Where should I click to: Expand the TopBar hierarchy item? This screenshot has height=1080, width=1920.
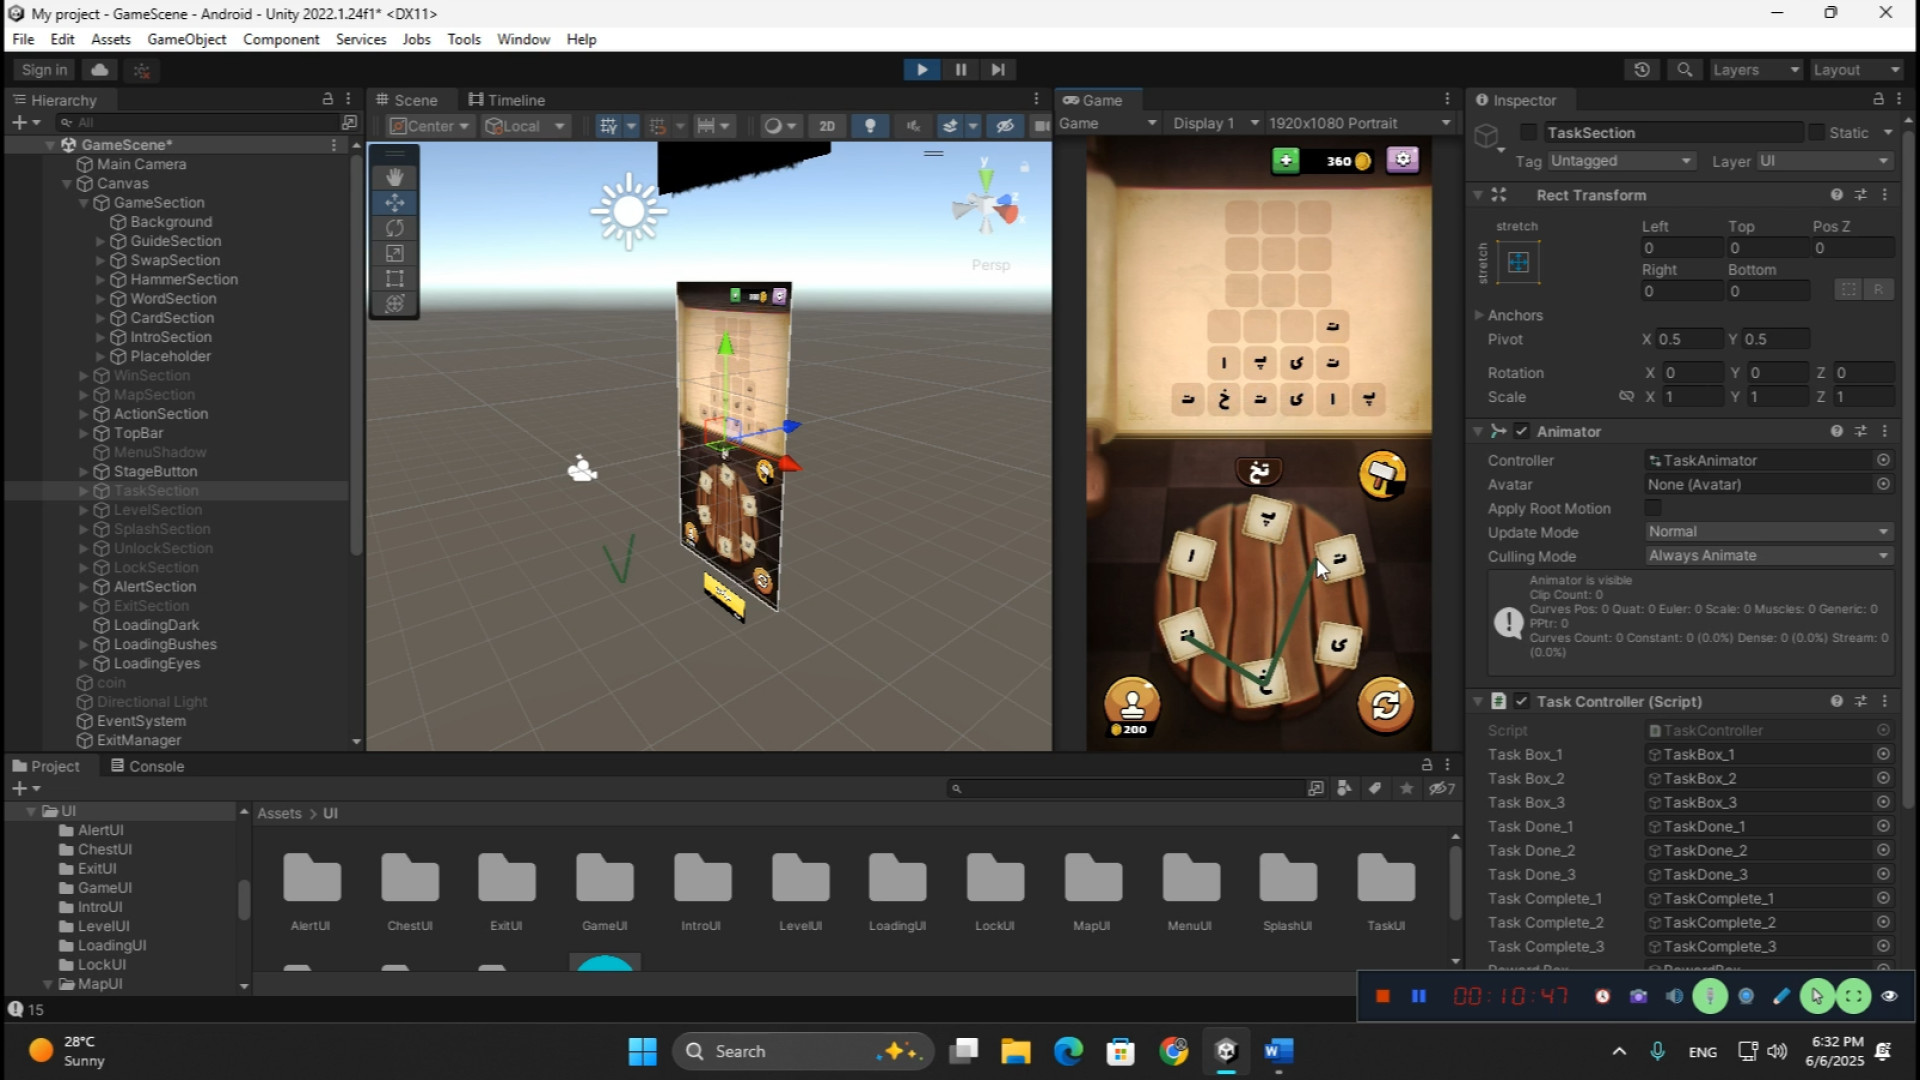84,433
